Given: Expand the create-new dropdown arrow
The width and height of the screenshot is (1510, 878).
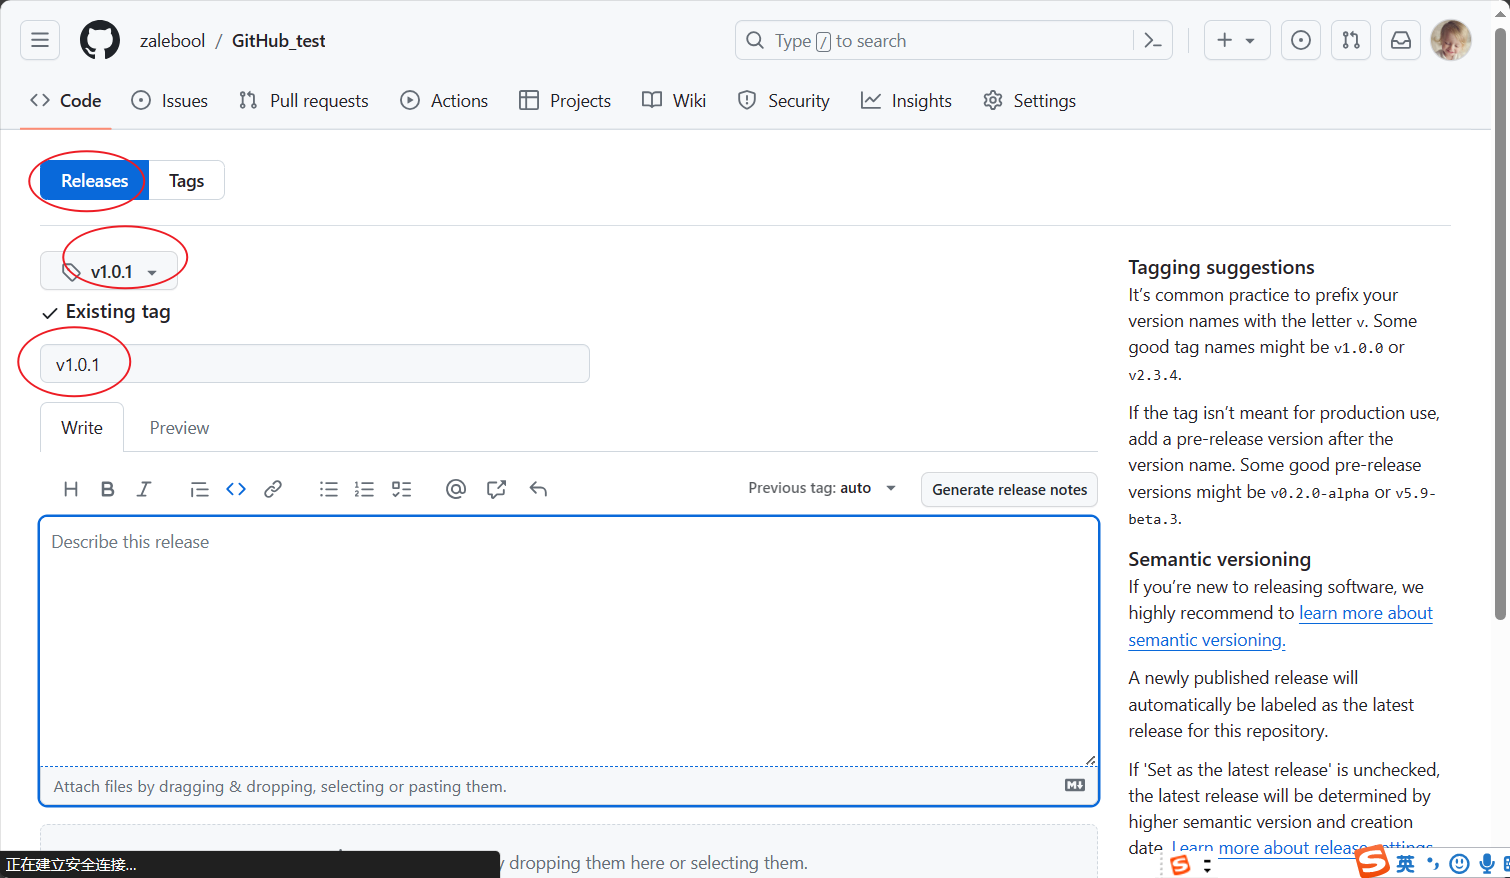Looking at the screenshot, I should [x=1250, y=41].
